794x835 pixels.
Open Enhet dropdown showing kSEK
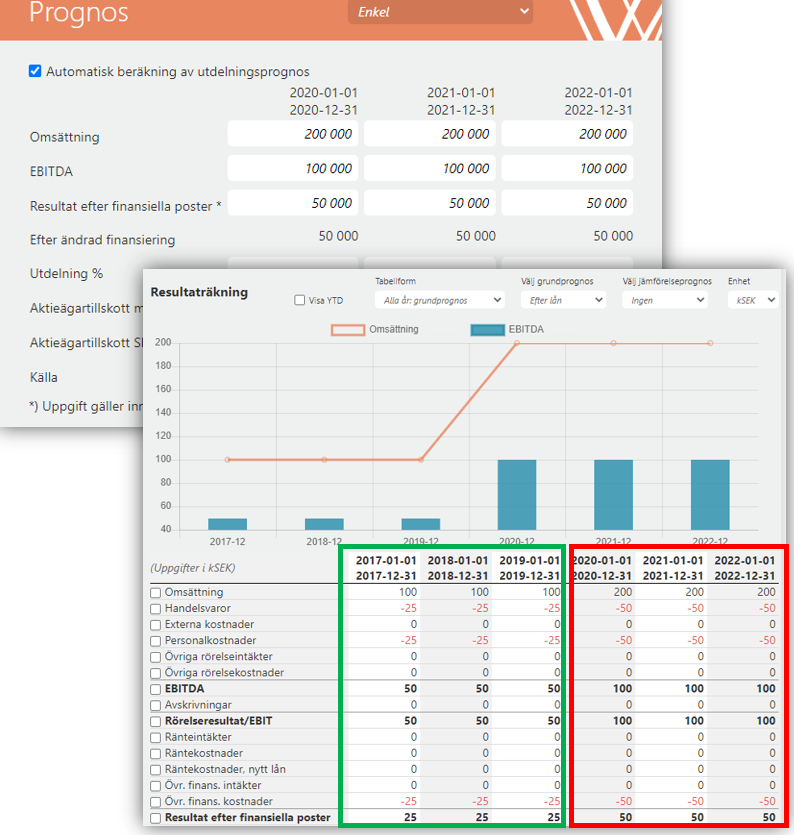click(753, 300)
